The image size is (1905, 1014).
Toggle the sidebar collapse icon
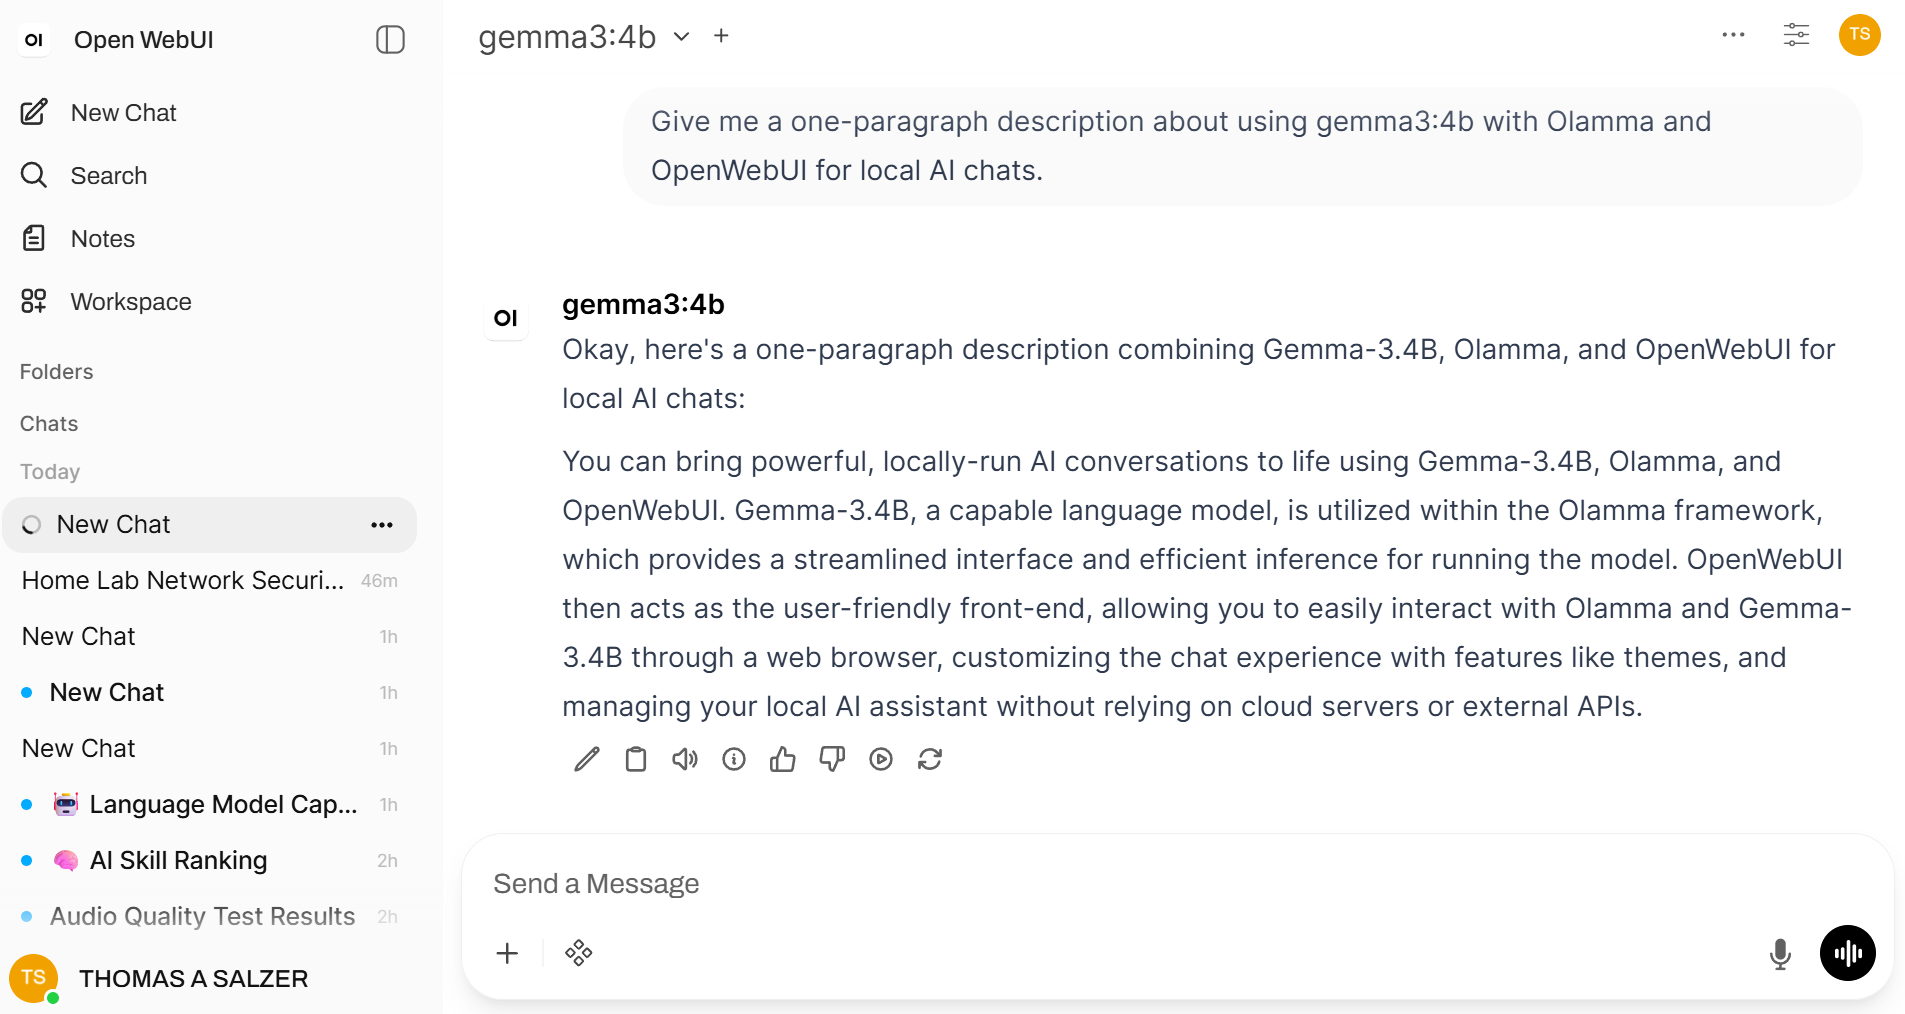(x=390, y=40)
